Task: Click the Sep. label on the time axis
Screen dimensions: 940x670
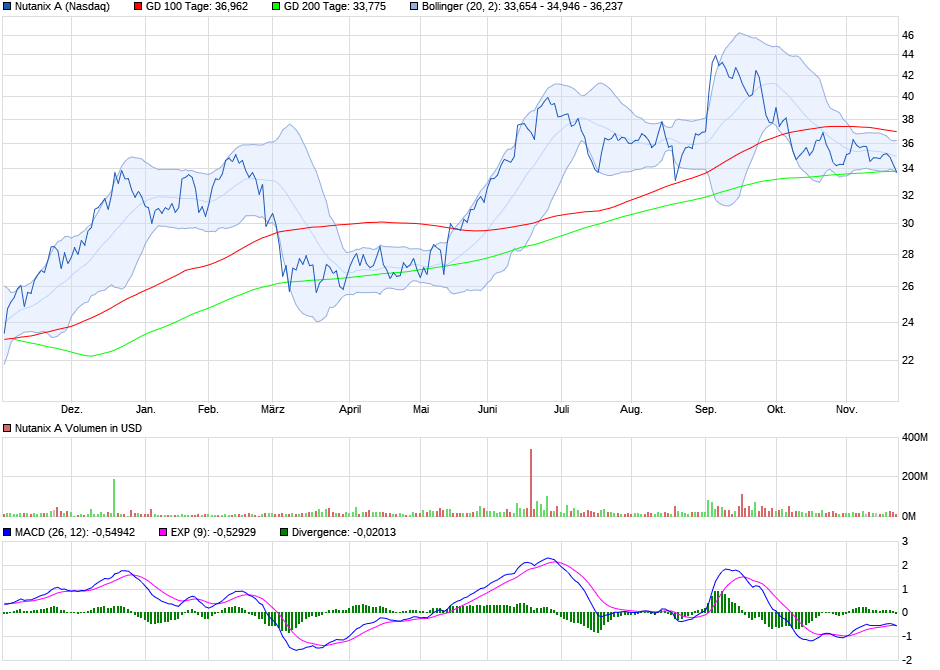Action: point(706,409)
